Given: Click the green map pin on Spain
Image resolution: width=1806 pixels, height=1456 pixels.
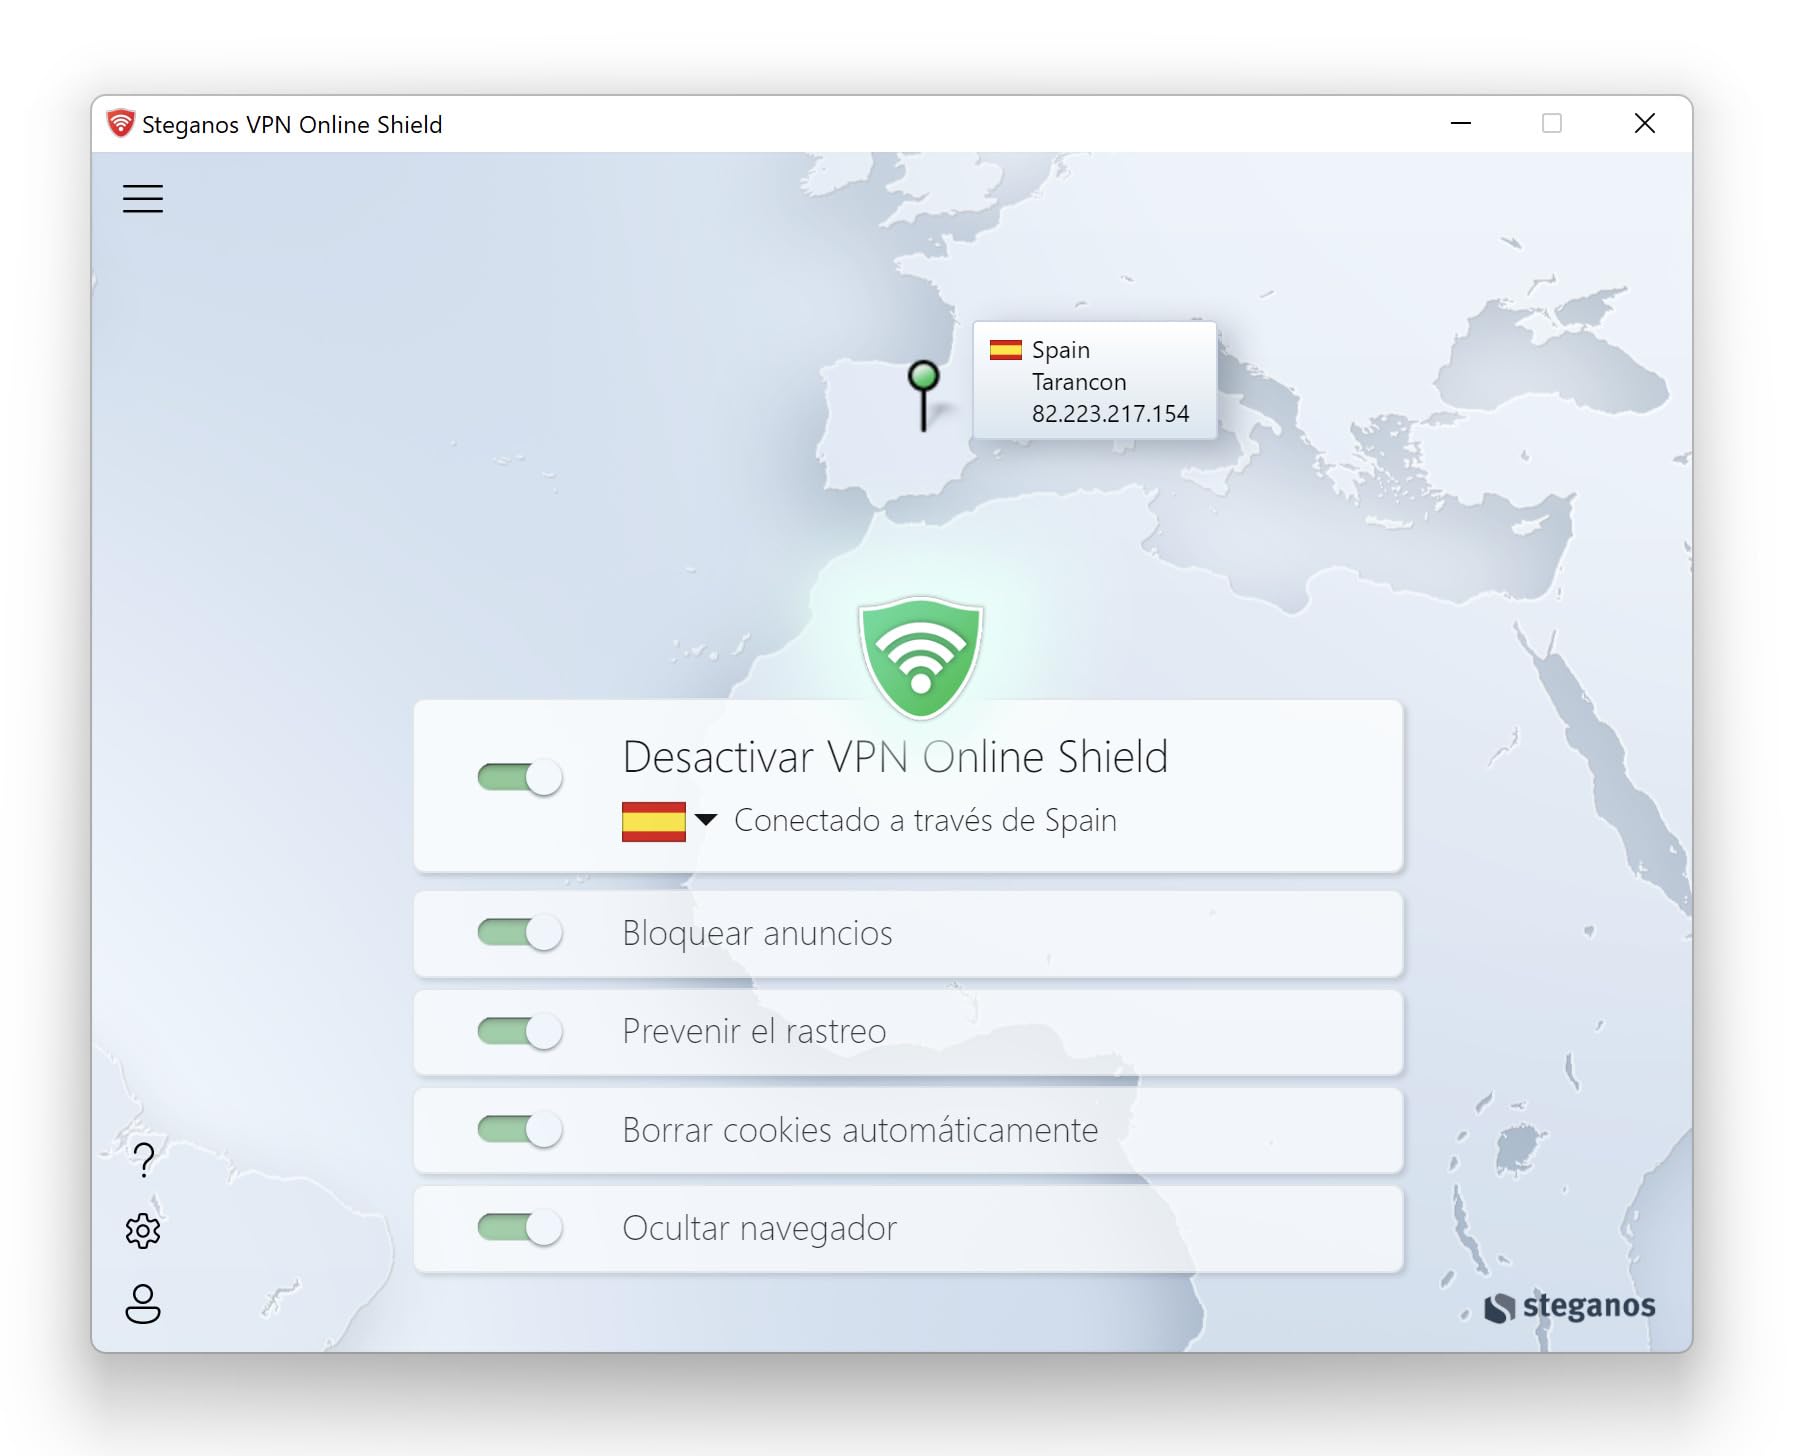Looking at the screenshot, I should click(x=923, y=396).
